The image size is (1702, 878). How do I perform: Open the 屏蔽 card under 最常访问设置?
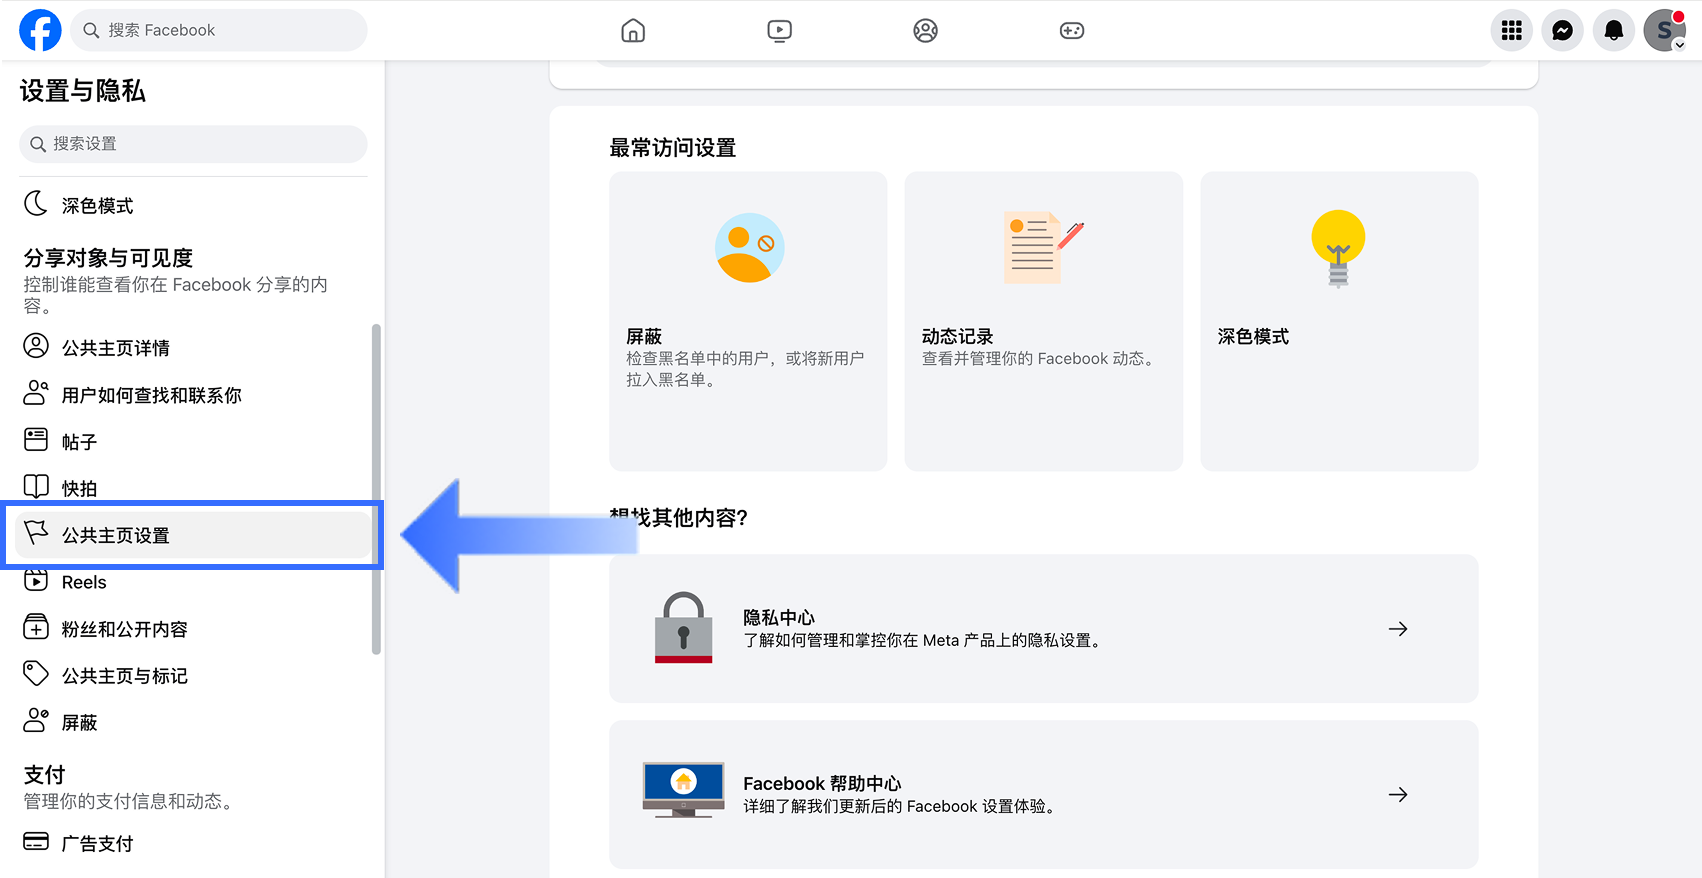(x=748, y=321)
